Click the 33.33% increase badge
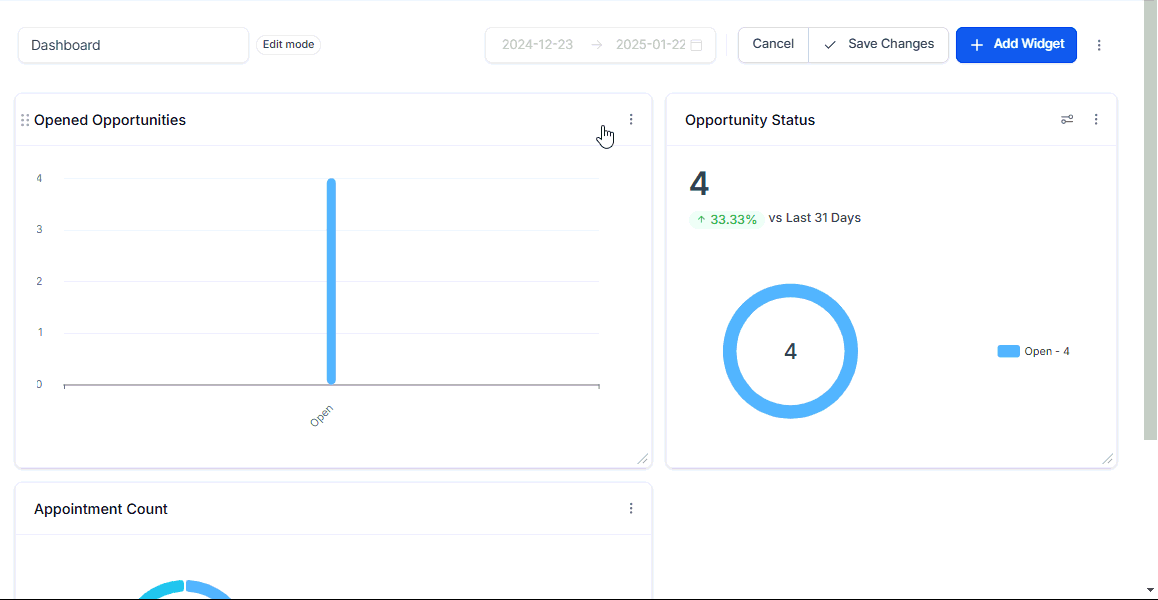The width and height of the screenshot is (1158, 600). [x=727, y=219]
